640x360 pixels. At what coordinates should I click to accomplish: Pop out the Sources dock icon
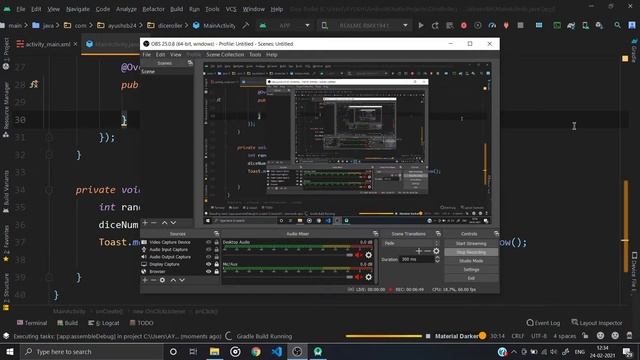click(x=216, y=233)
